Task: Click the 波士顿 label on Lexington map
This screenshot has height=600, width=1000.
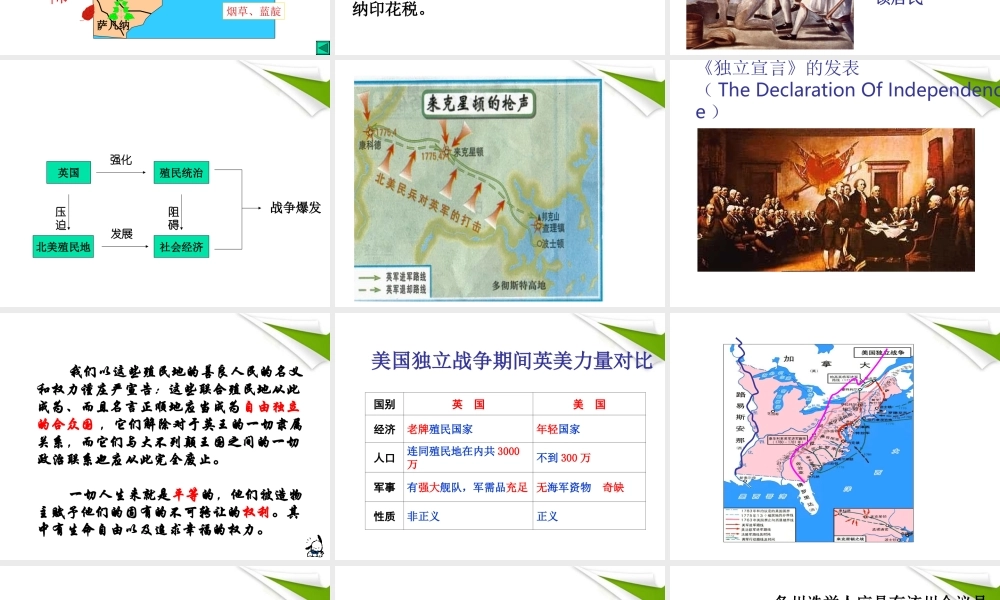Action: [551, 244]
